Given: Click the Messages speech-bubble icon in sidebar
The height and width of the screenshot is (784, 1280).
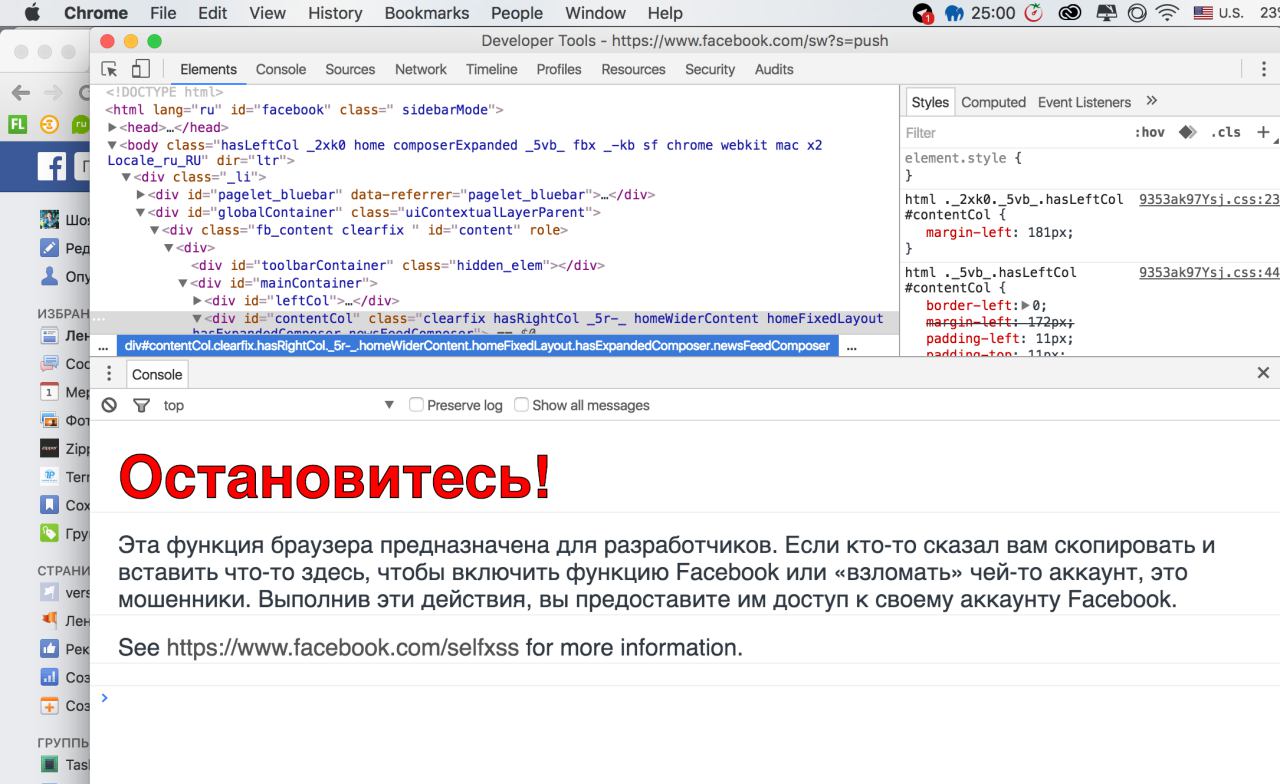Looking at the screenshot, I should point(47,365).
